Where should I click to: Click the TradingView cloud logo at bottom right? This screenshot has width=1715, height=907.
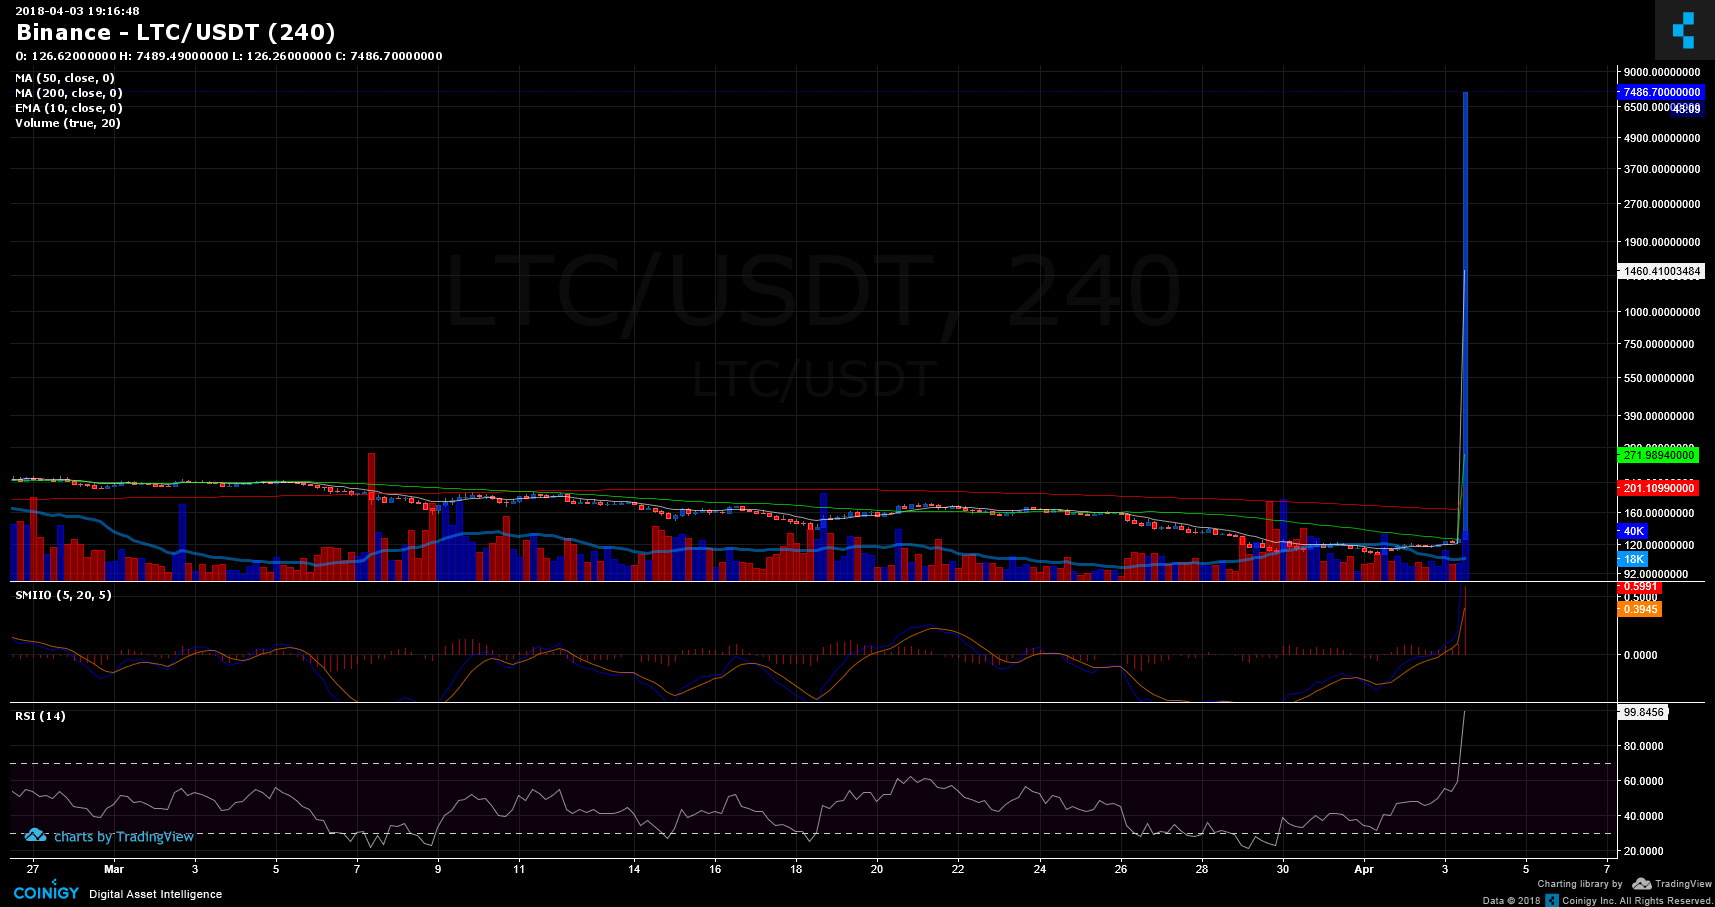pos(1641,884)
